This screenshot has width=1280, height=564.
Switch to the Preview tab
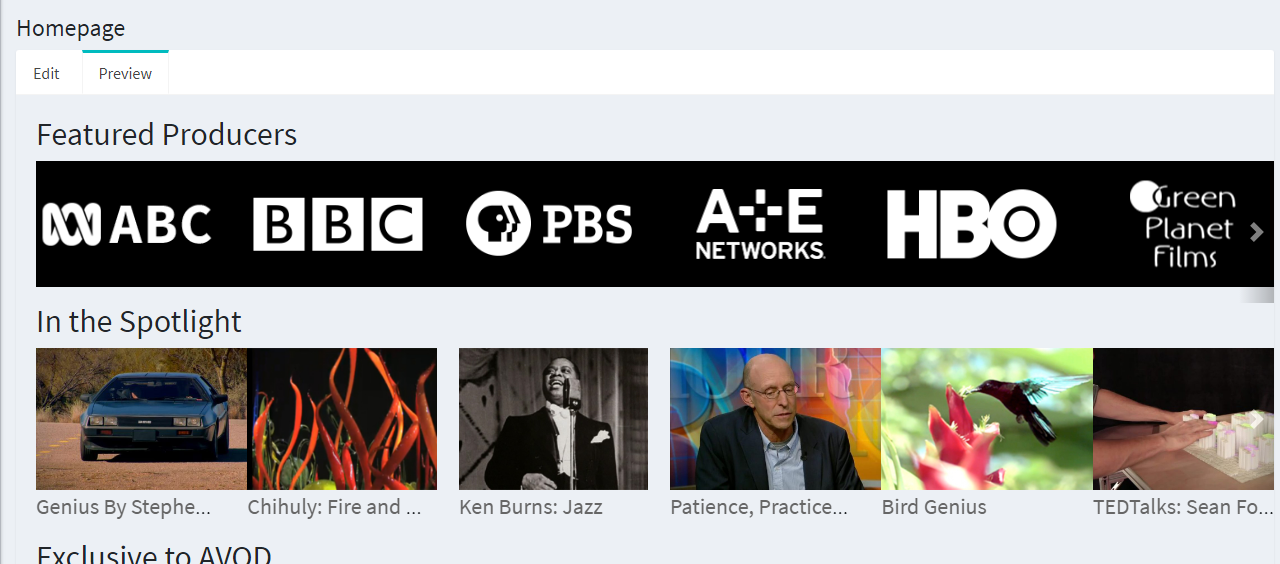(125, 74)
